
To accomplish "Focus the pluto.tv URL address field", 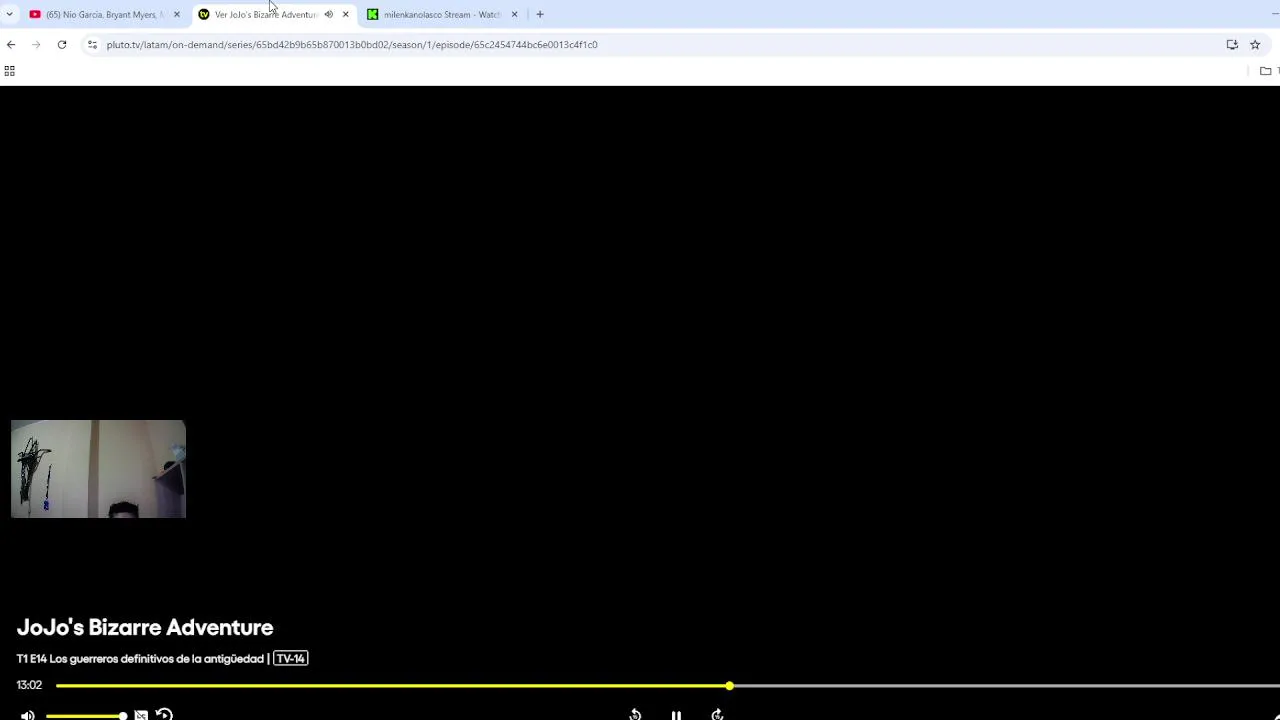I will pos(352,44).
